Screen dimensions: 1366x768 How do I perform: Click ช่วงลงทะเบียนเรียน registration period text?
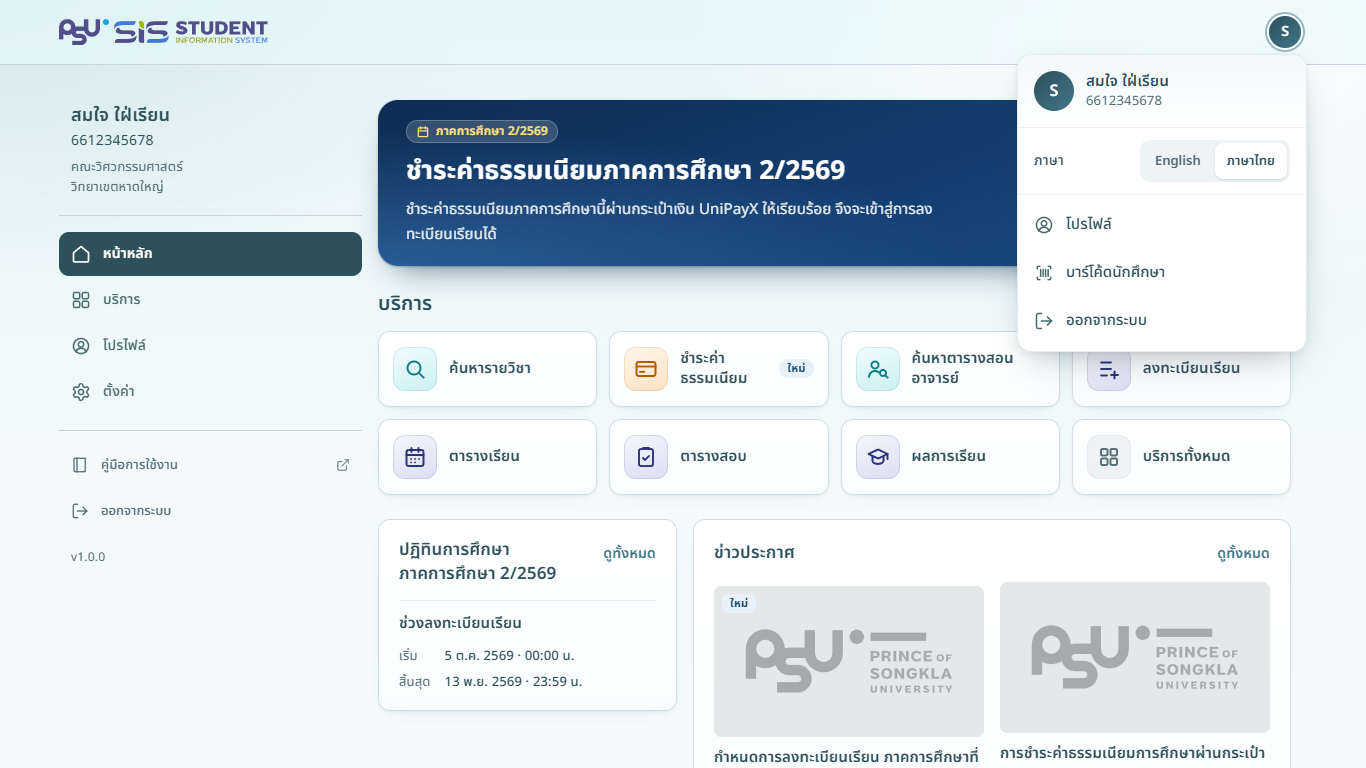(x=460, y=623)
